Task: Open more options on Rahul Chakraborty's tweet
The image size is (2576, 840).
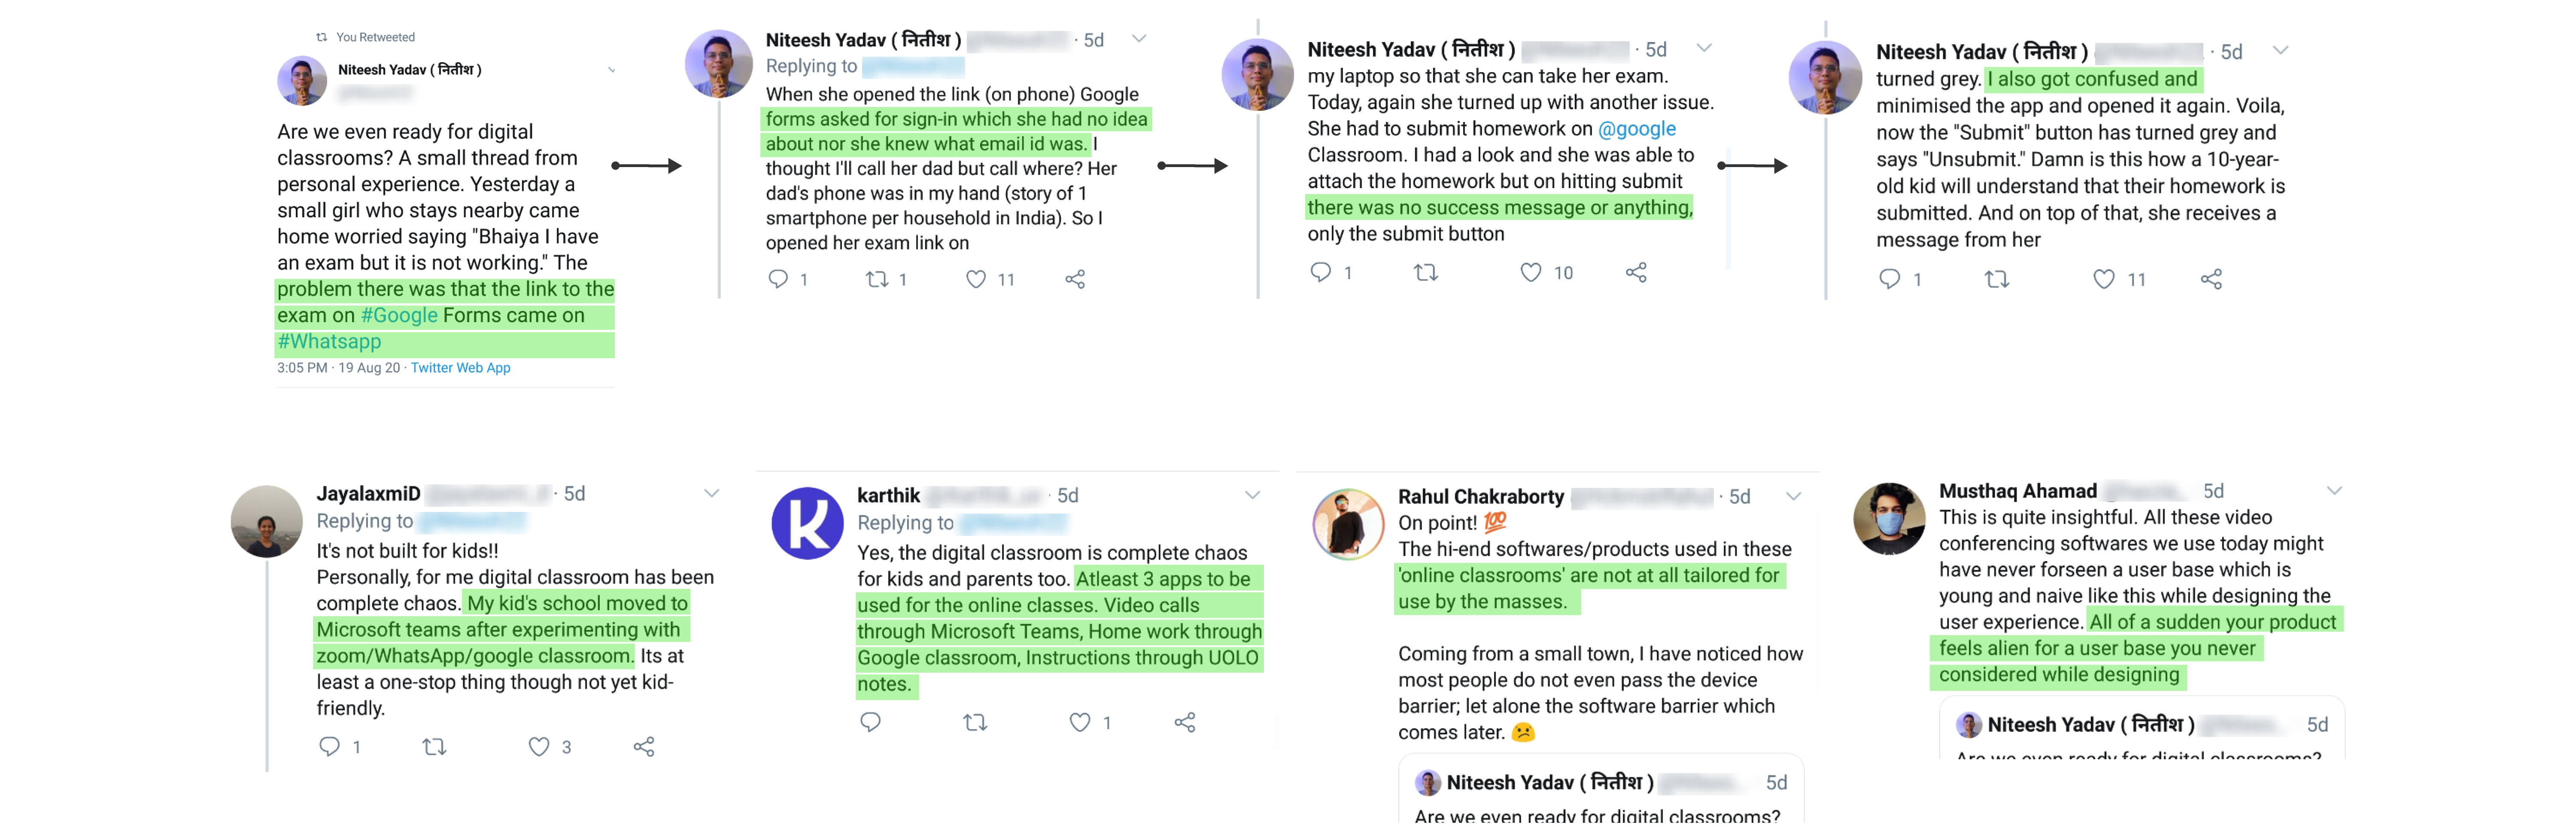Action: coord(1793,496)
